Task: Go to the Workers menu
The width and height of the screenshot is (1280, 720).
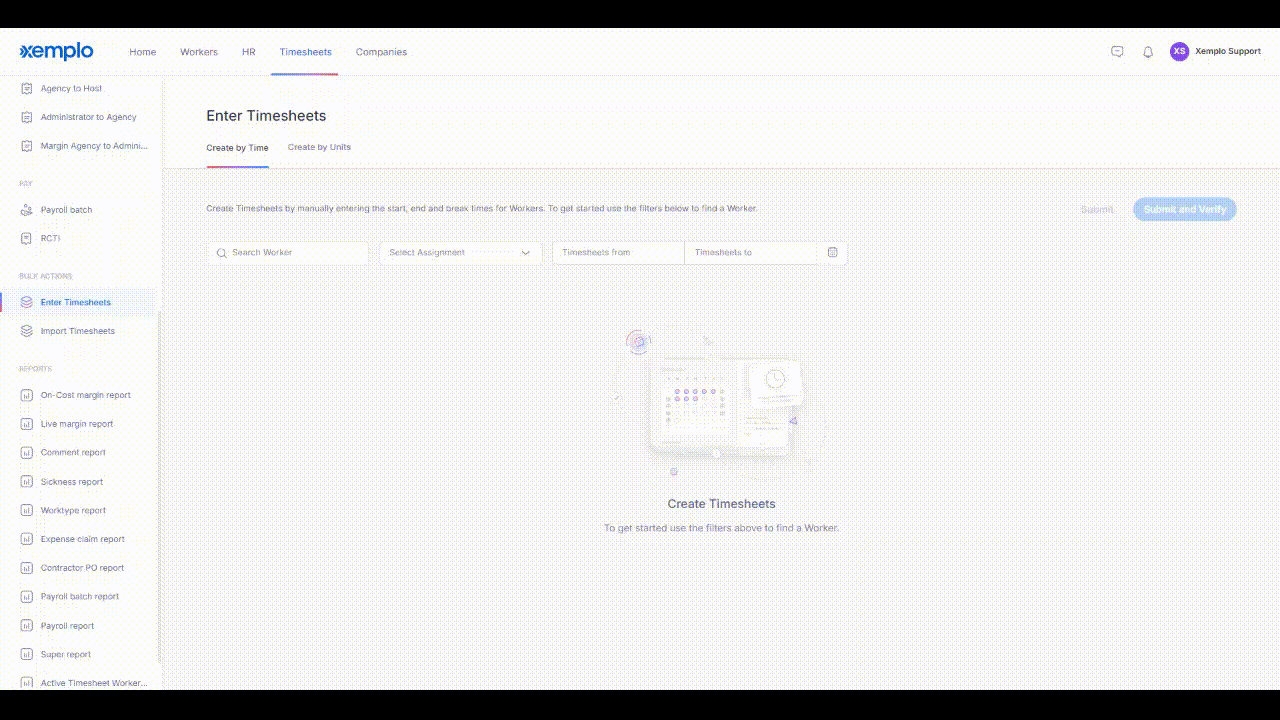Action: point(199,52)
